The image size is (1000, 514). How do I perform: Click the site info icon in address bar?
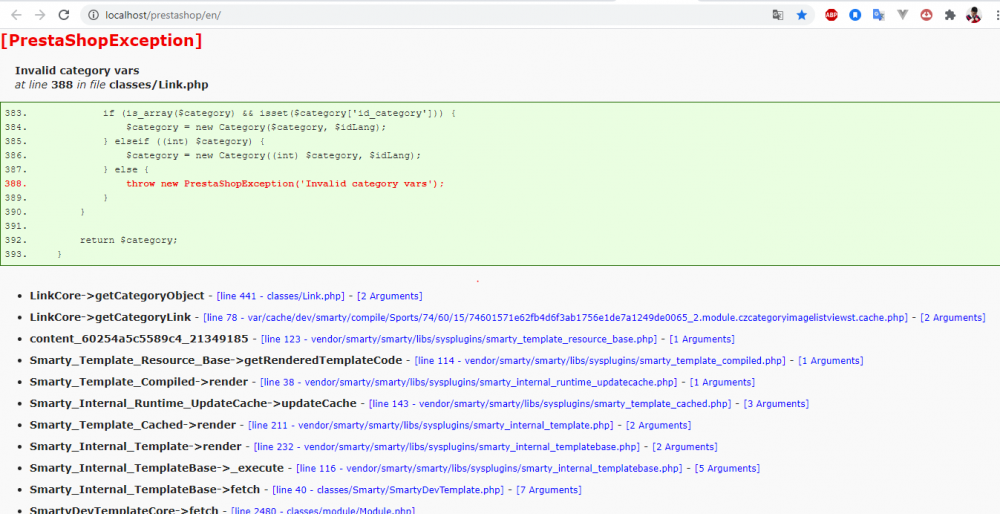pyautogui.click(x=93, y=15)
